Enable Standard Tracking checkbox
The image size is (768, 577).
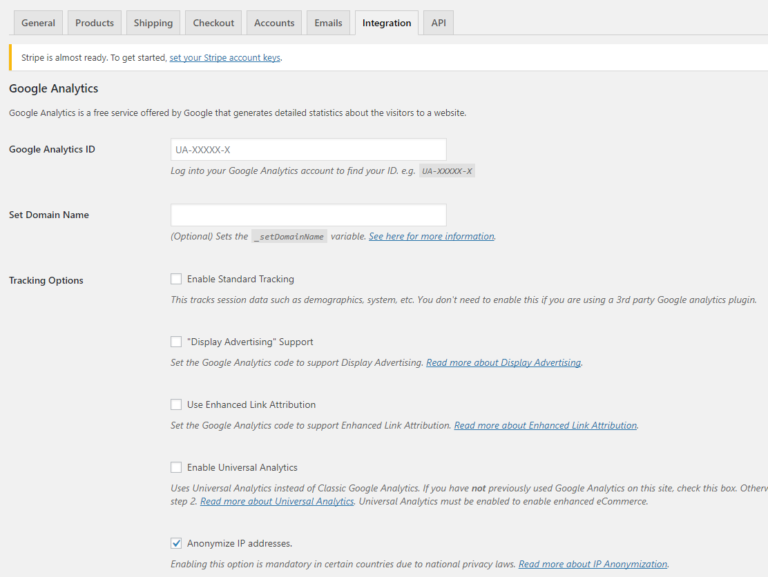176,279
